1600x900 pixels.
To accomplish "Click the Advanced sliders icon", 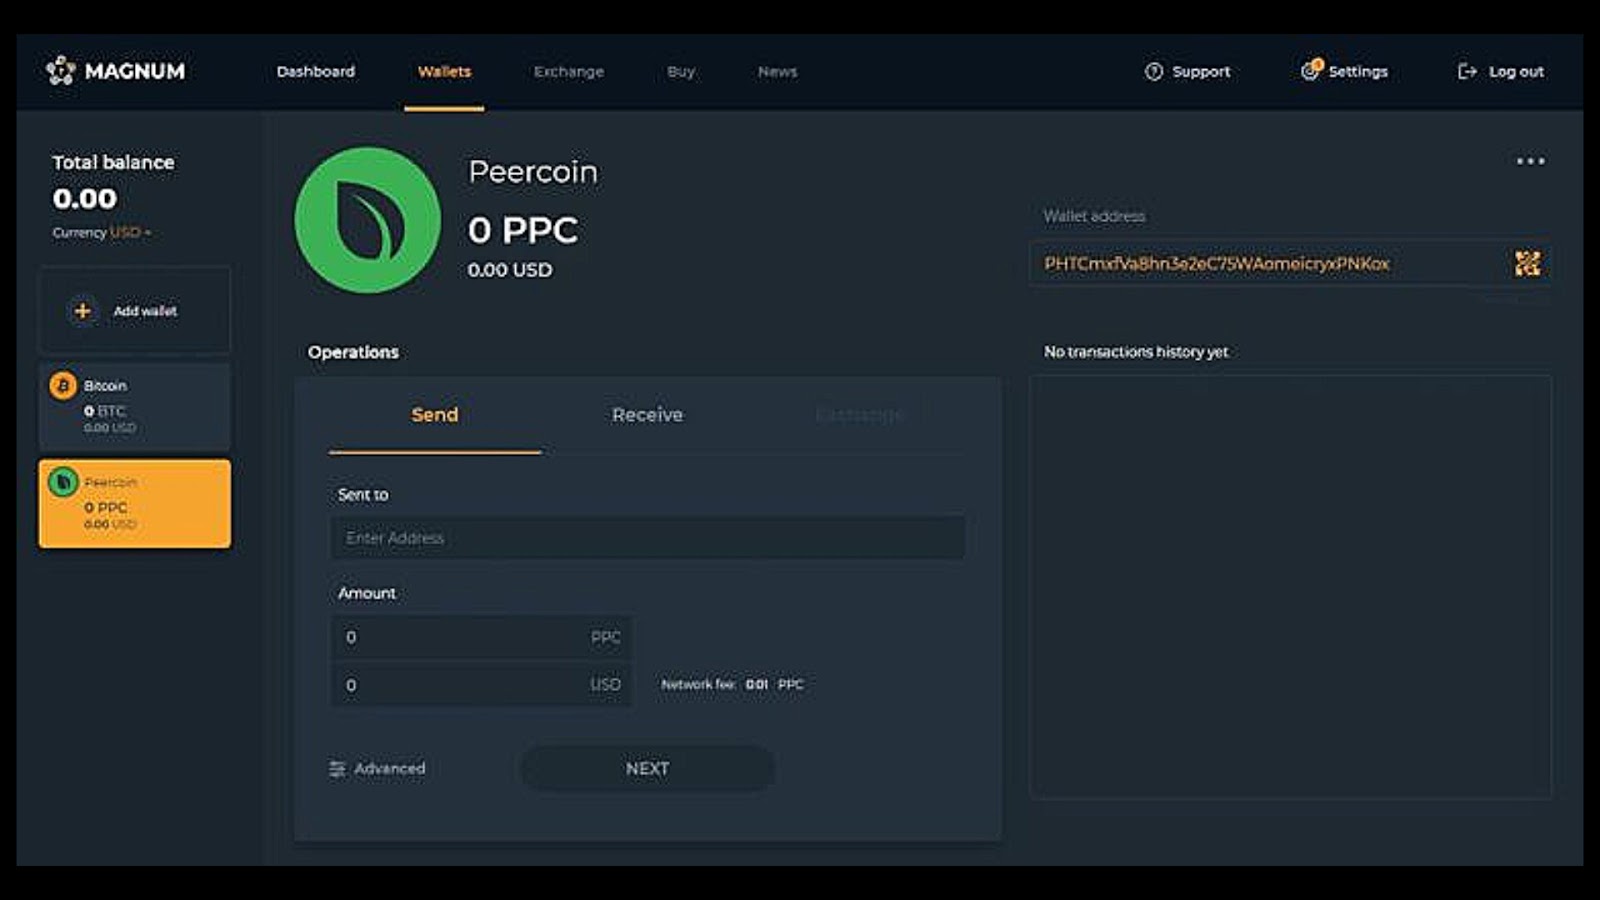I will click(337, 768).
